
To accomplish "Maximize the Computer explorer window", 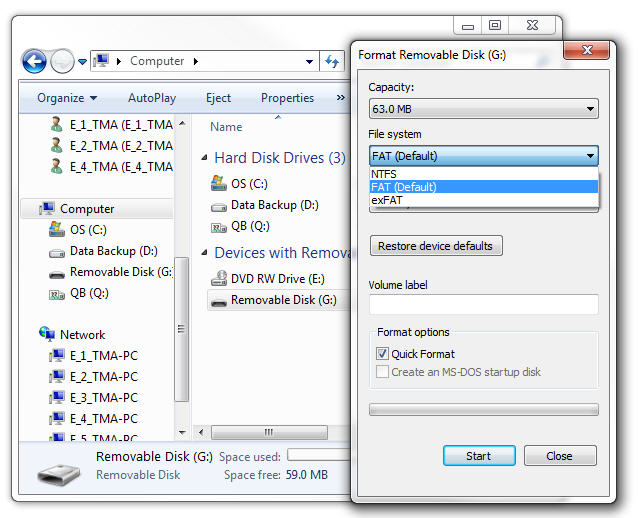I will pos(495,26).
